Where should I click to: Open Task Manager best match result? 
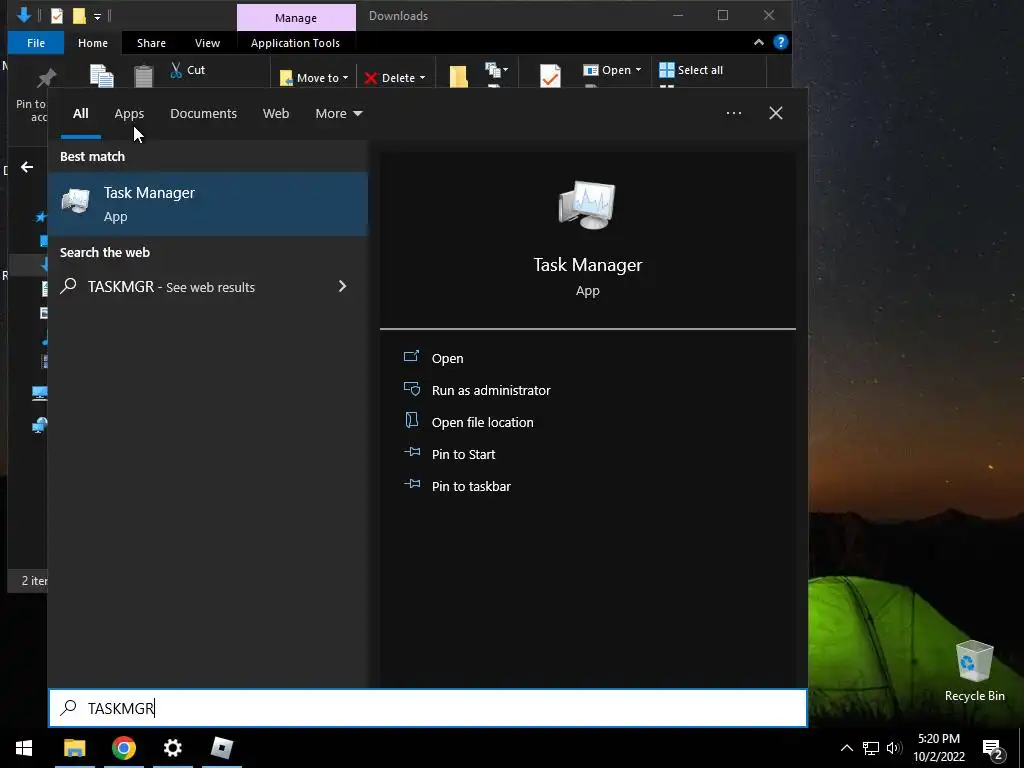tap(208, 204)
